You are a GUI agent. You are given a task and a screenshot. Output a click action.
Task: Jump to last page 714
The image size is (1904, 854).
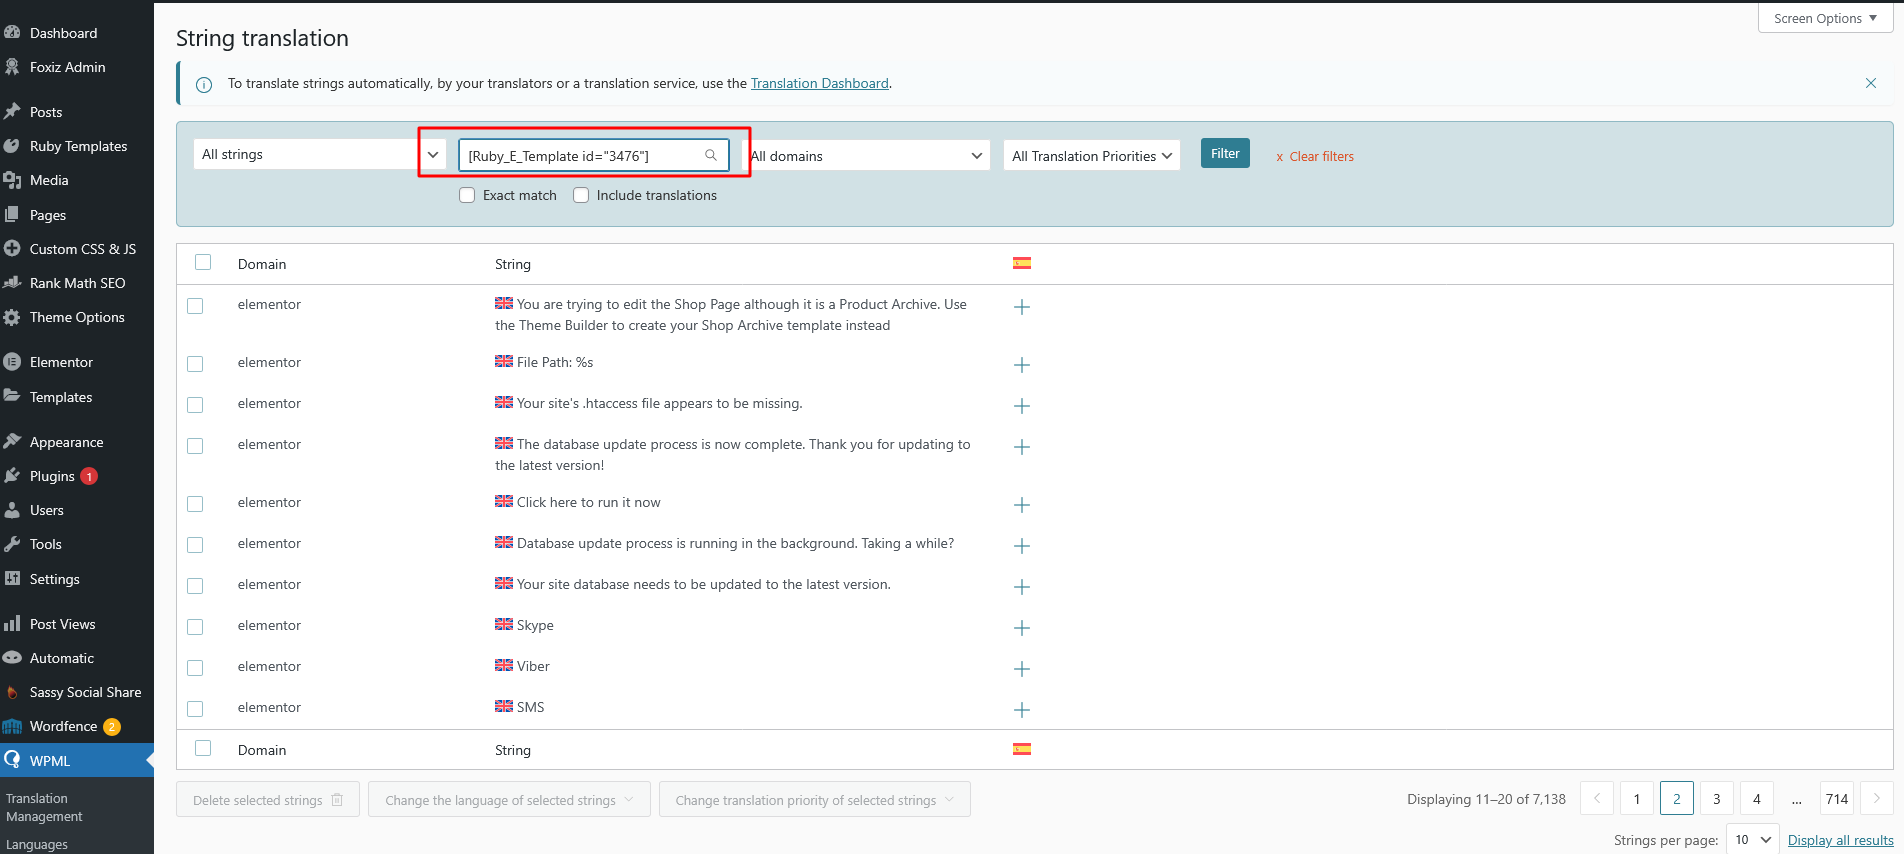[1837, 798]
